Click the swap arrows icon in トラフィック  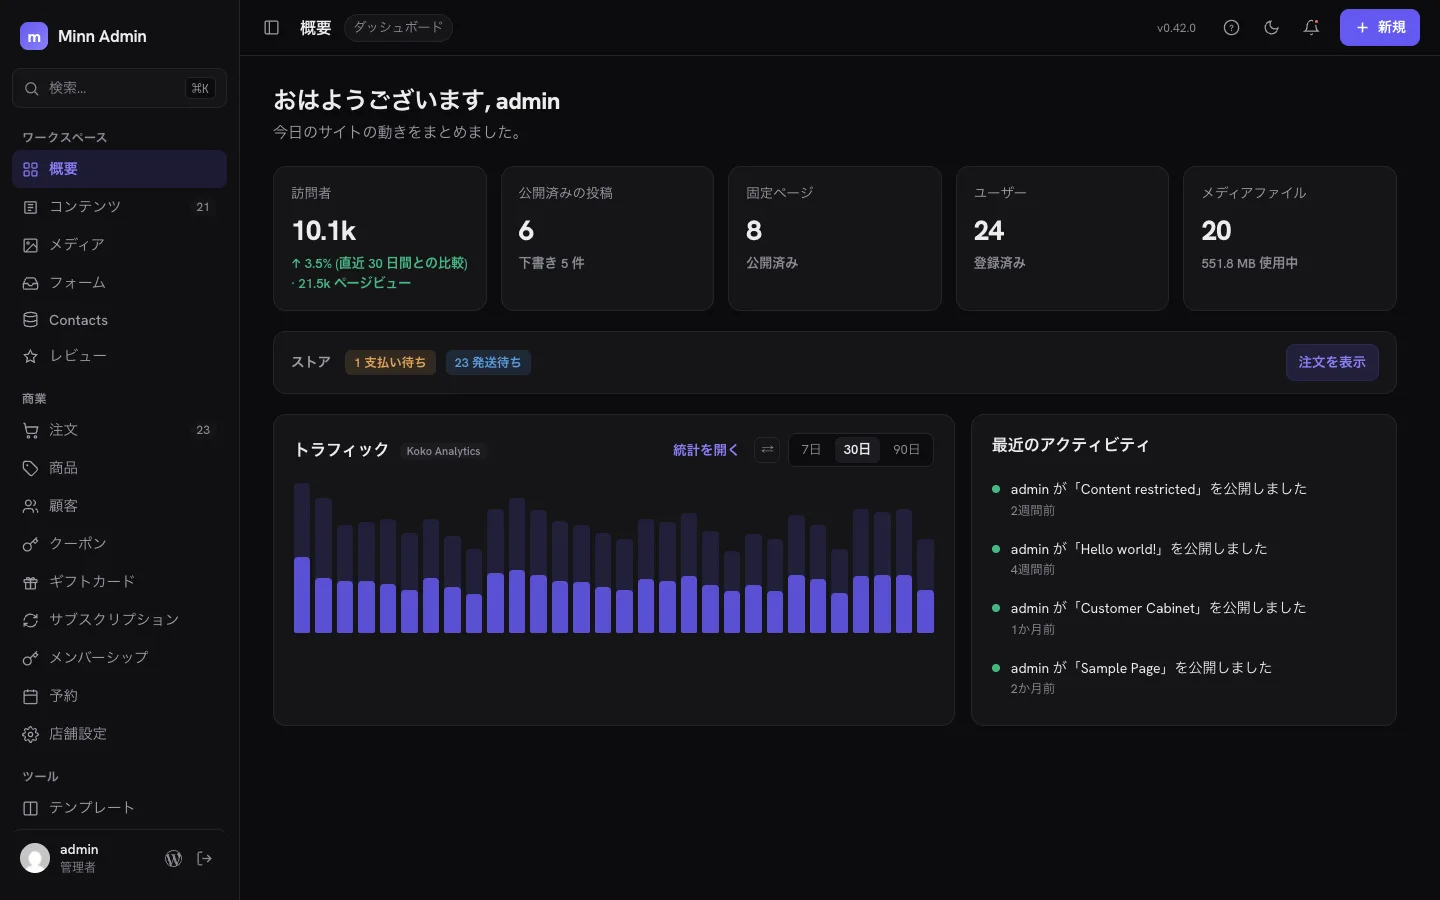767,450
